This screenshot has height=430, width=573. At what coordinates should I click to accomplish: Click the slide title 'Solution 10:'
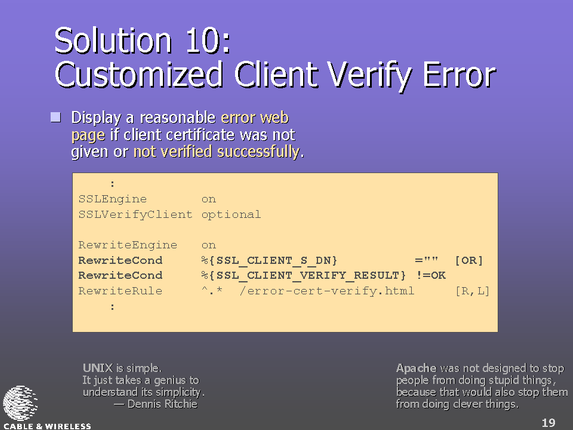point(143,40)
